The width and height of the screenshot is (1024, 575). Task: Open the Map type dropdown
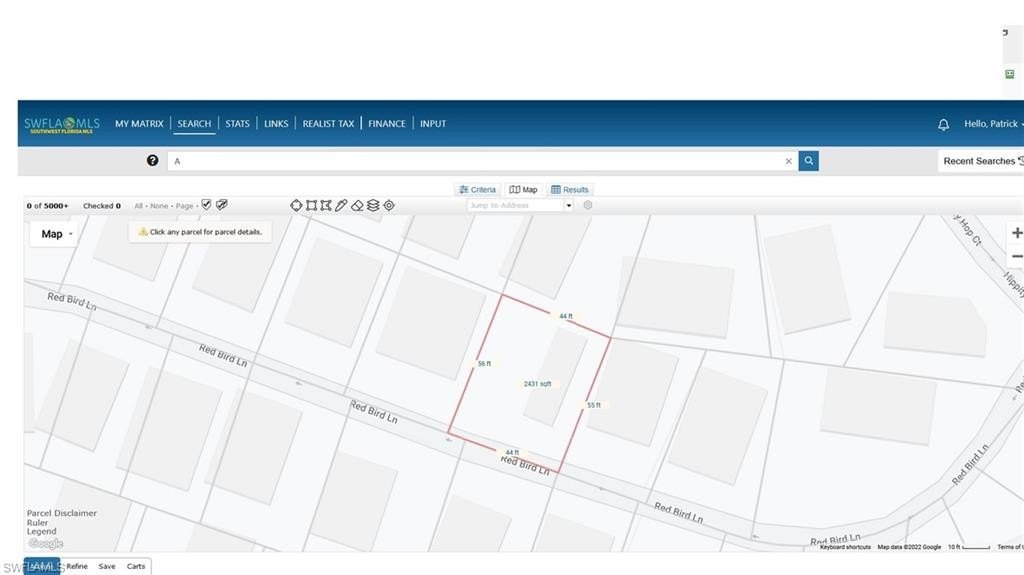56,234
